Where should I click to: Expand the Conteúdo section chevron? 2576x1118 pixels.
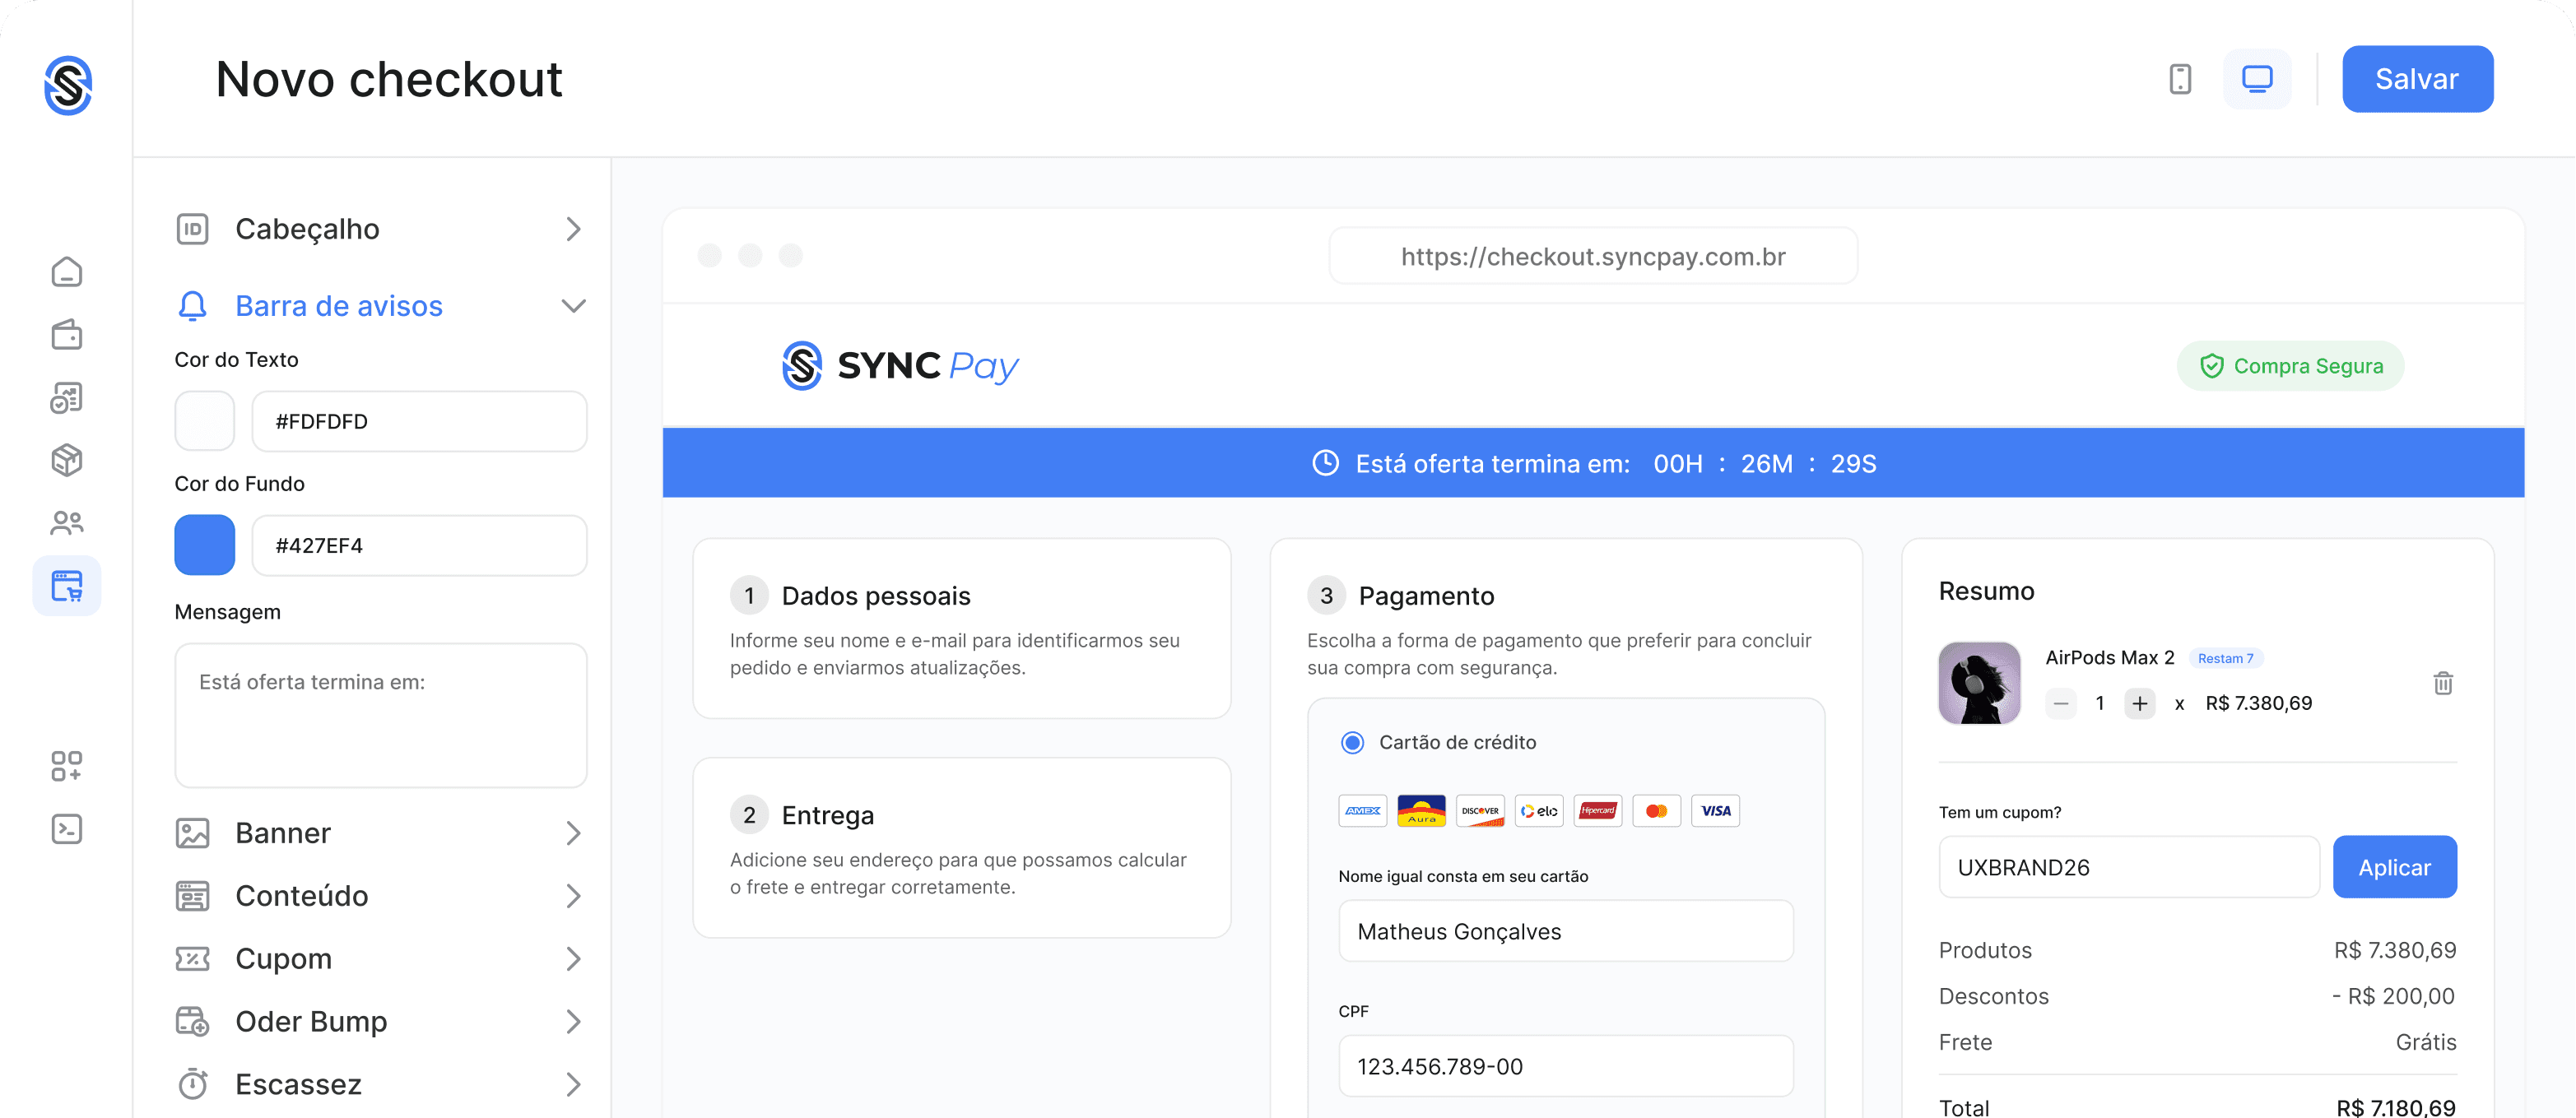point(573,896)
